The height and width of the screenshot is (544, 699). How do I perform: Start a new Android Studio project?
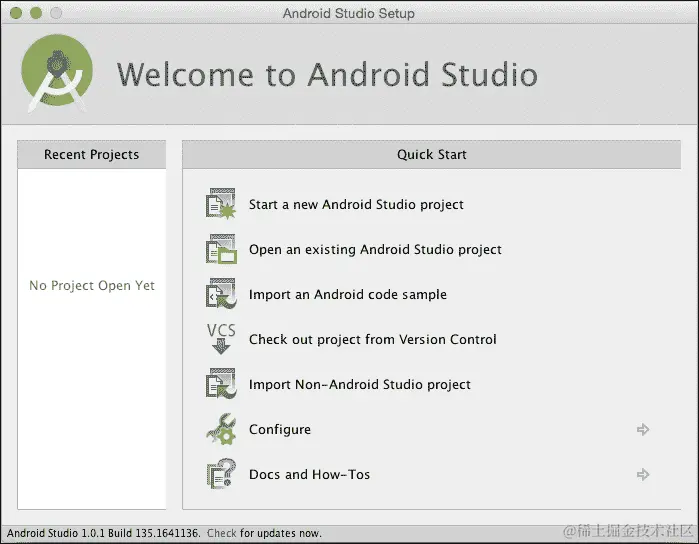click(x=356, y=205)
